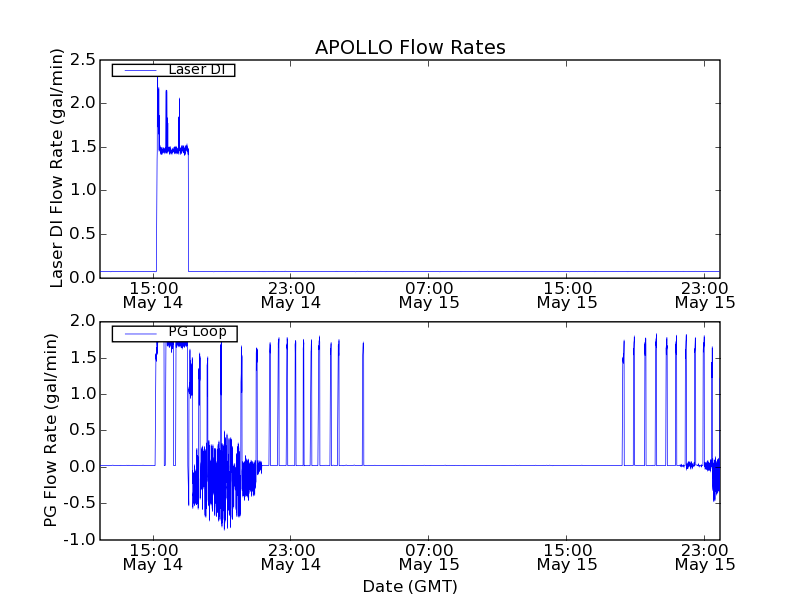Click the "Laser DI Flow Rate (gal/min)" y-axis label
This screenshot has height=600, width=800.
click(x=58, y=167)
